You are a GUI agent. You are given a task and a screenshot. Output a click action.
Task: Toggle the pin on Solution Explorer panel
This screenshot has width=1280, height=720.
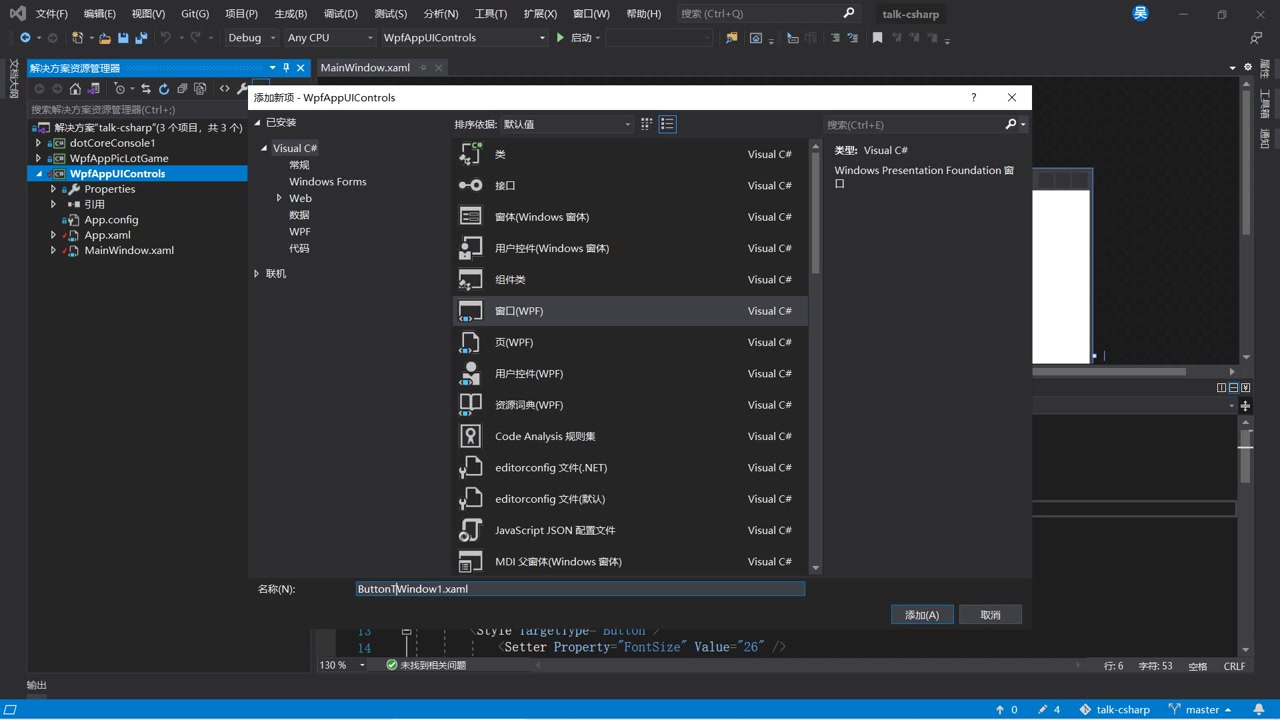point(286,68)
